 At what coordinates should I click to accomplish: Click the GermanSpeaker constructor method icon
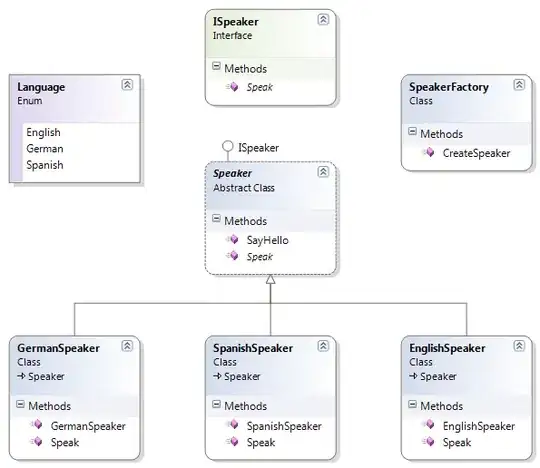(x=36, y=425)
